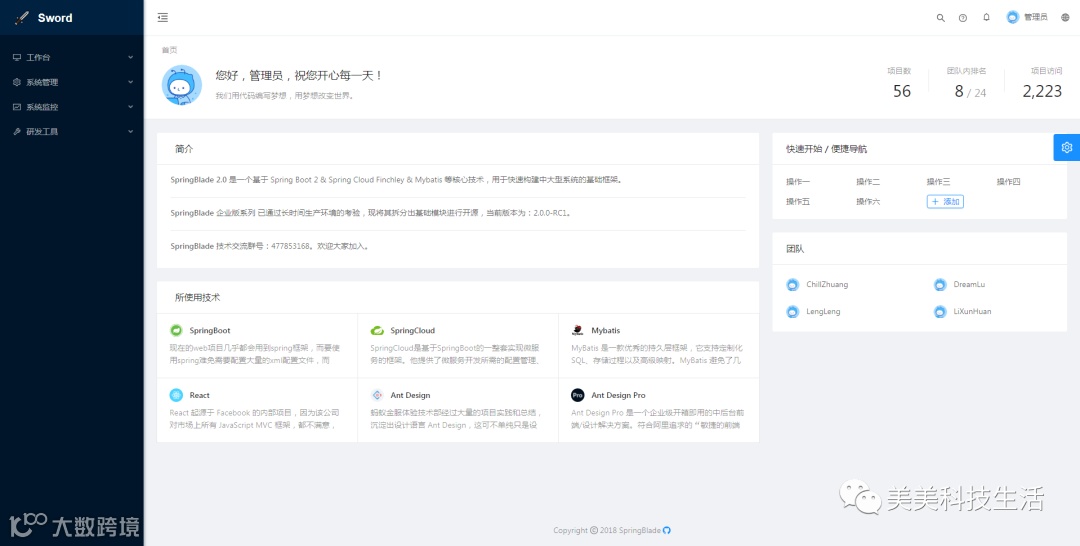Open the 操作六 shortcut link

pos(869,202)
